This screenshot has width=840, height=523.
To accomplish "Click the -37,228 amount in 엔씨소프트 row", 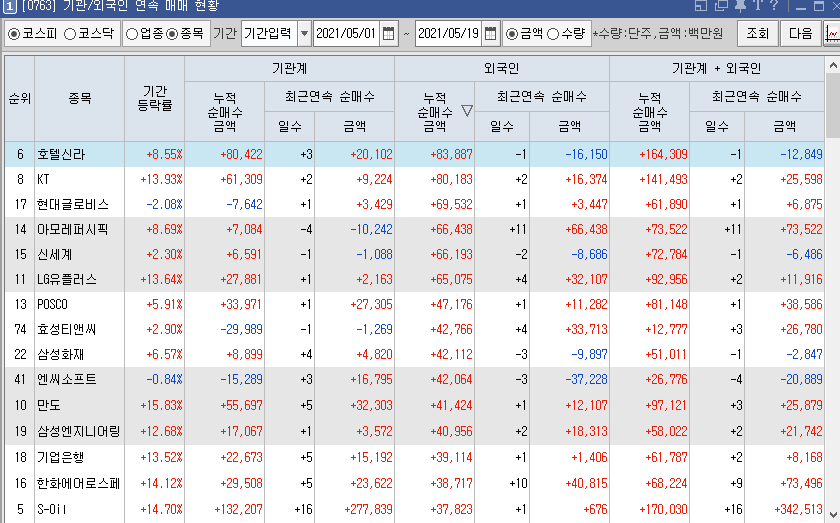I will click(x=586, y=379).
